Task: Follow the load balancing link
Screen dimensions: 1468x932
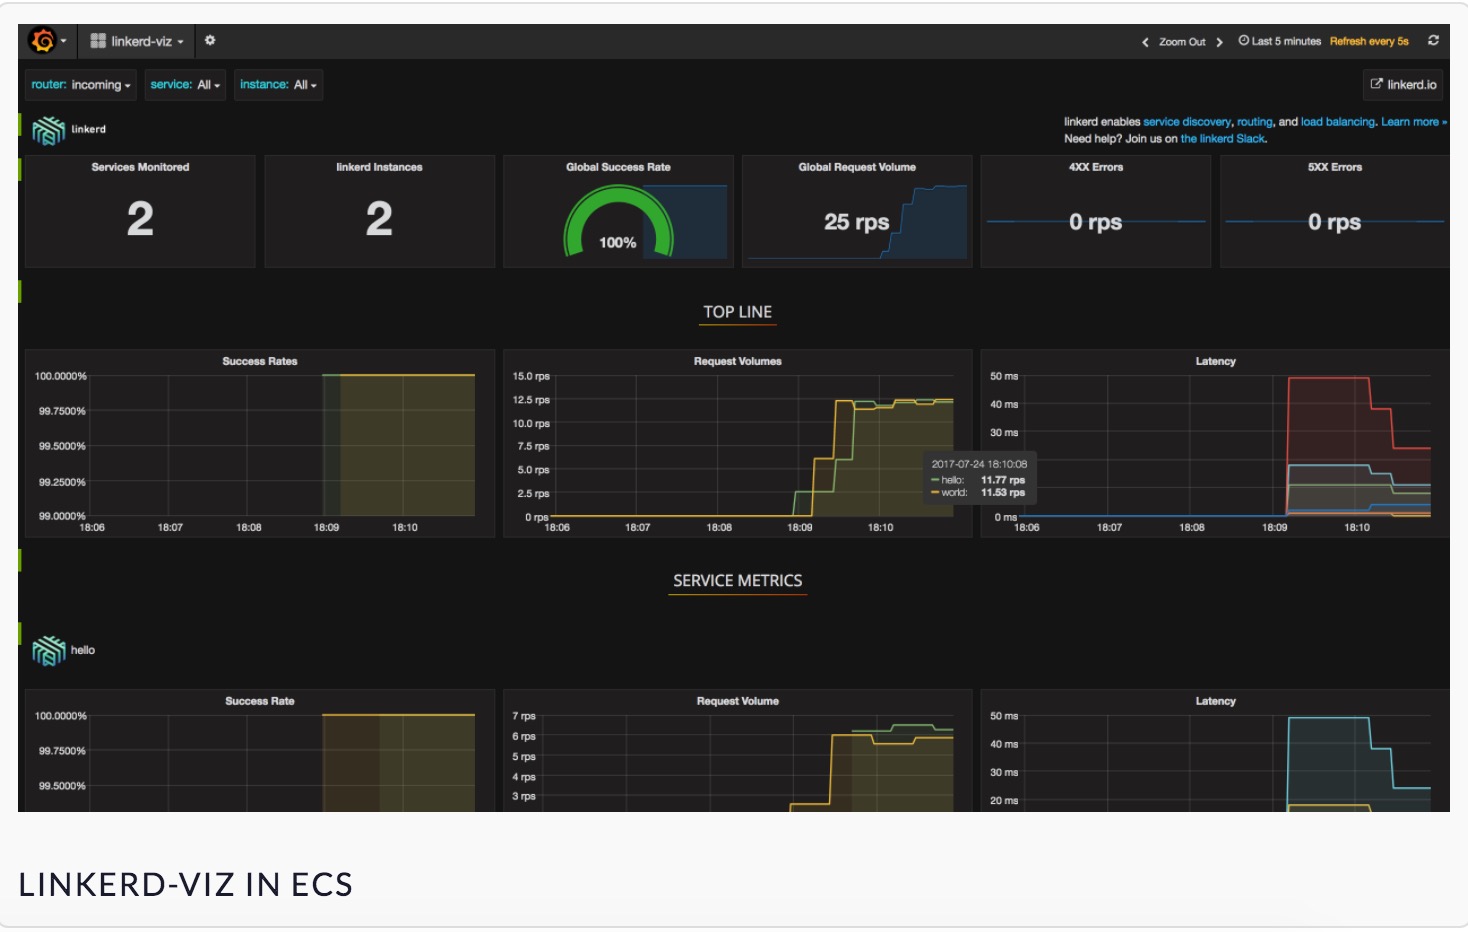Action: (x=1338, y=122)
